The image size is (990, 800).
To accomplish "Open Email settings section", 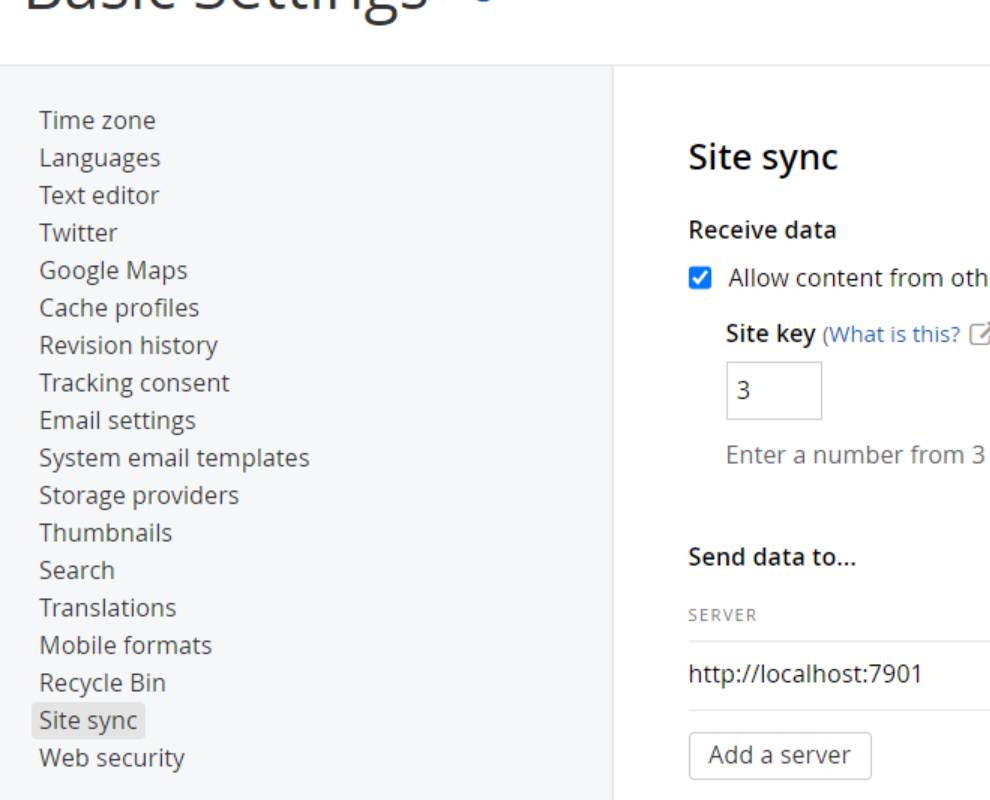I will (x=117, y=421).
